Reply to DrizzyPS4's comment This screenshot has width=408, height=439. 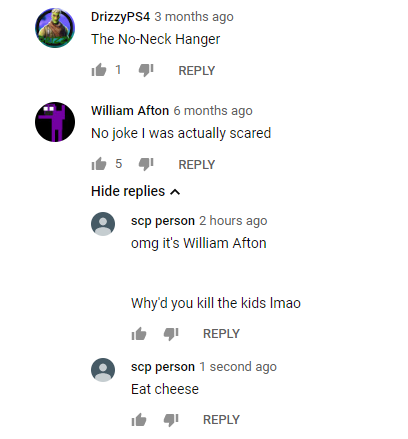coord(197,71)
